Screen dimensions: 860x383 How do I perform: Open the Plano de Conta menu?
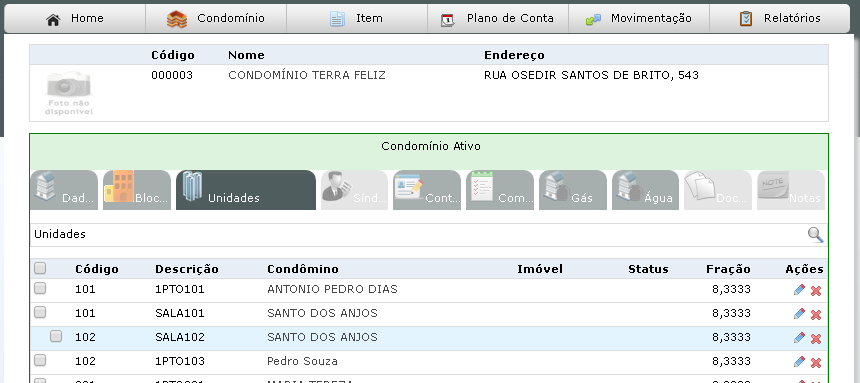pos(497,19)
